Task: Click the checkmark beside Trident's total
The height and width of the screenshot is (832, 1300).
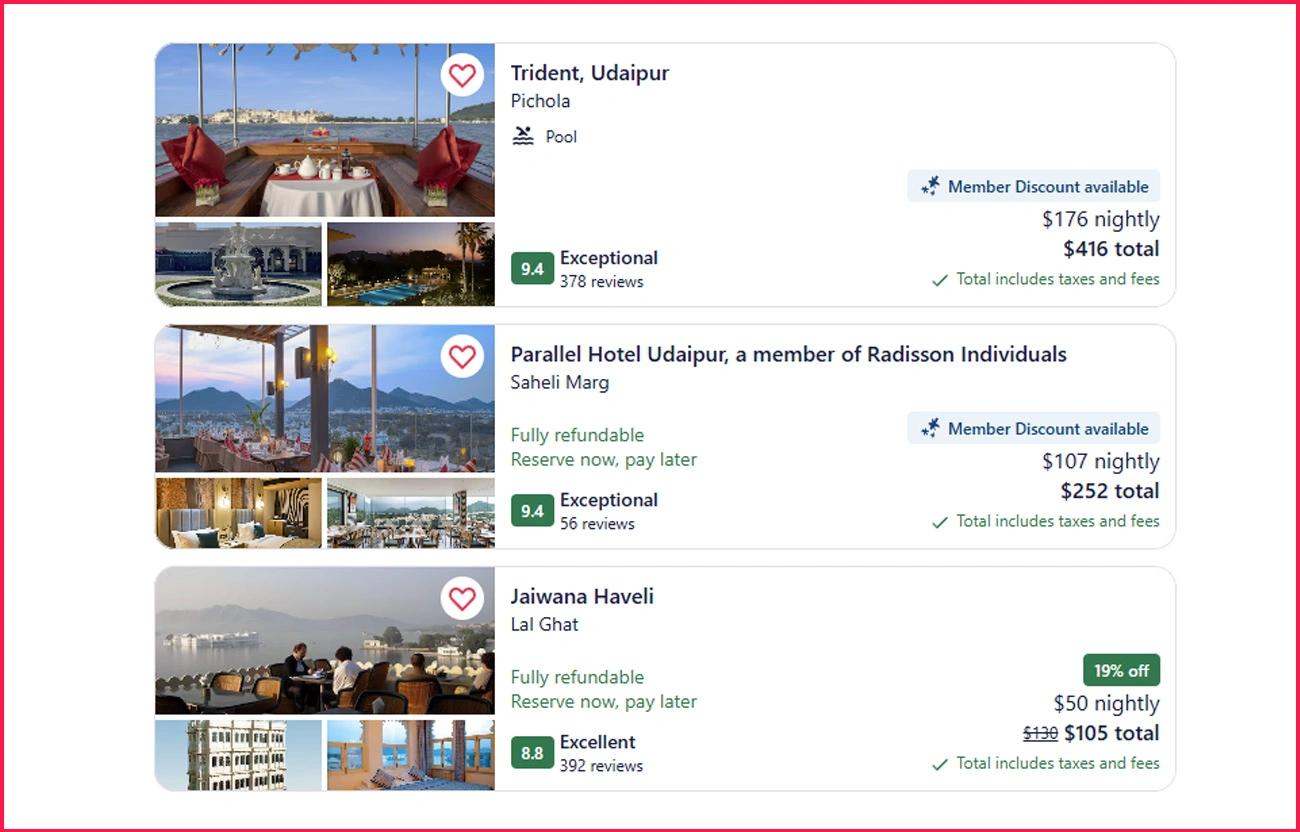Action: [940, 280]
